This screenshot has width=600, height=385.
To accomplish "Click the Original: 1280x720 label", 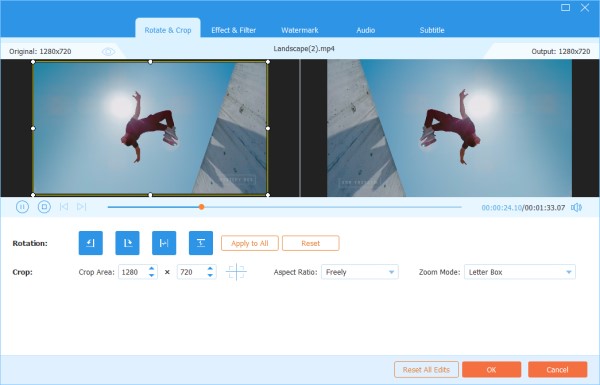I will [40, 52].
